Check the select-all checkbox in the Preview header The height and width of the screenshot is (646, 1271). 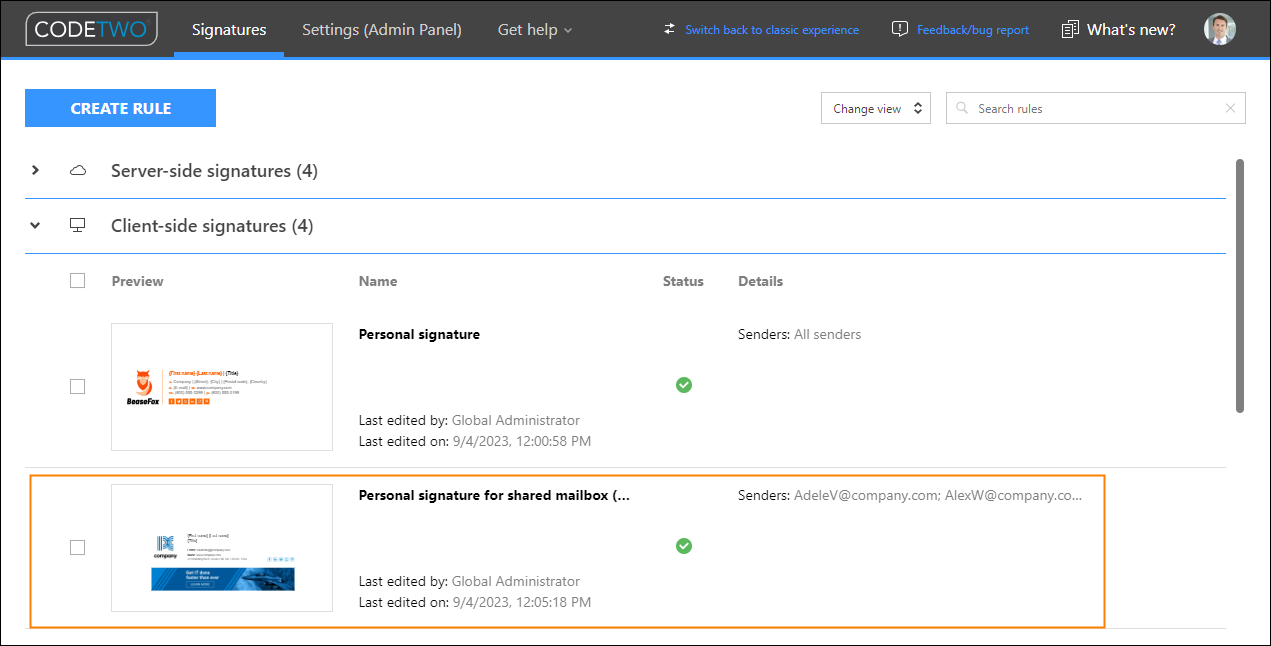[x=77, y=281]
